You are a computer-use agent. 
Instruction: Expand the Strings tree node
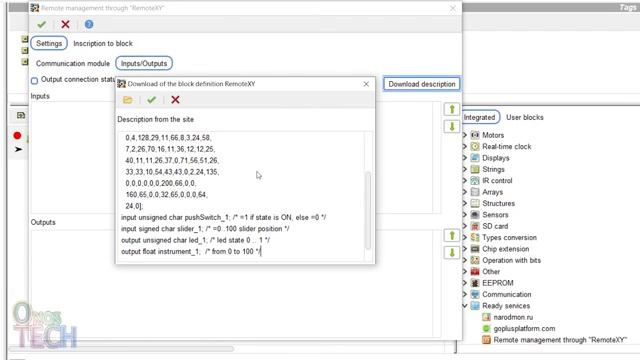coord(465,169)
